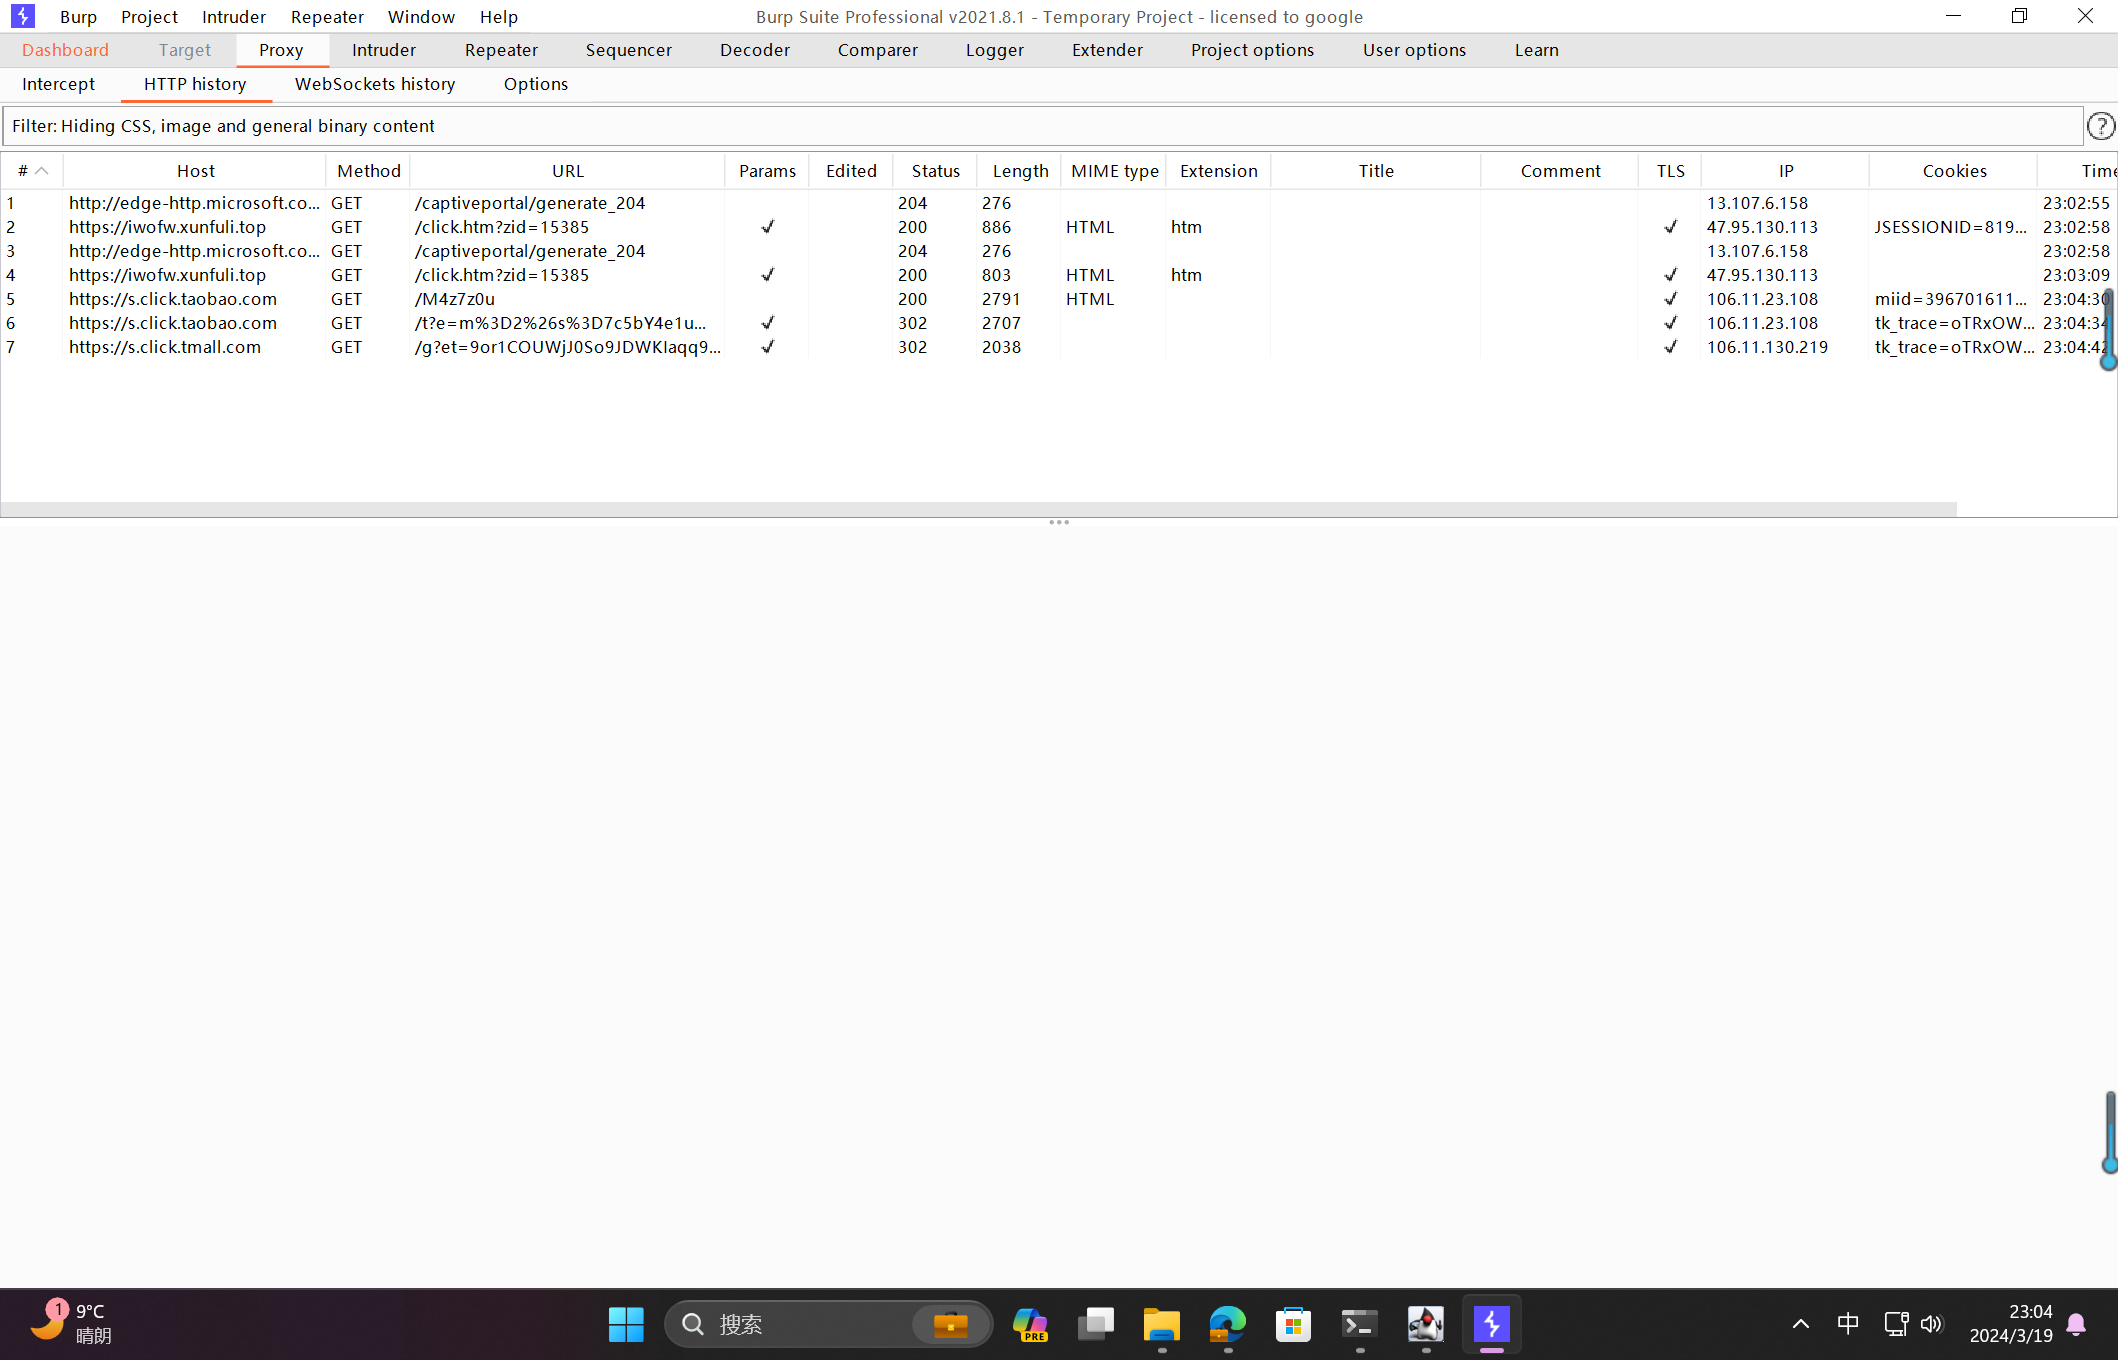Open the terminal app from the taskbar
The image size is (2118, 1360).
pos(1359,1324)
